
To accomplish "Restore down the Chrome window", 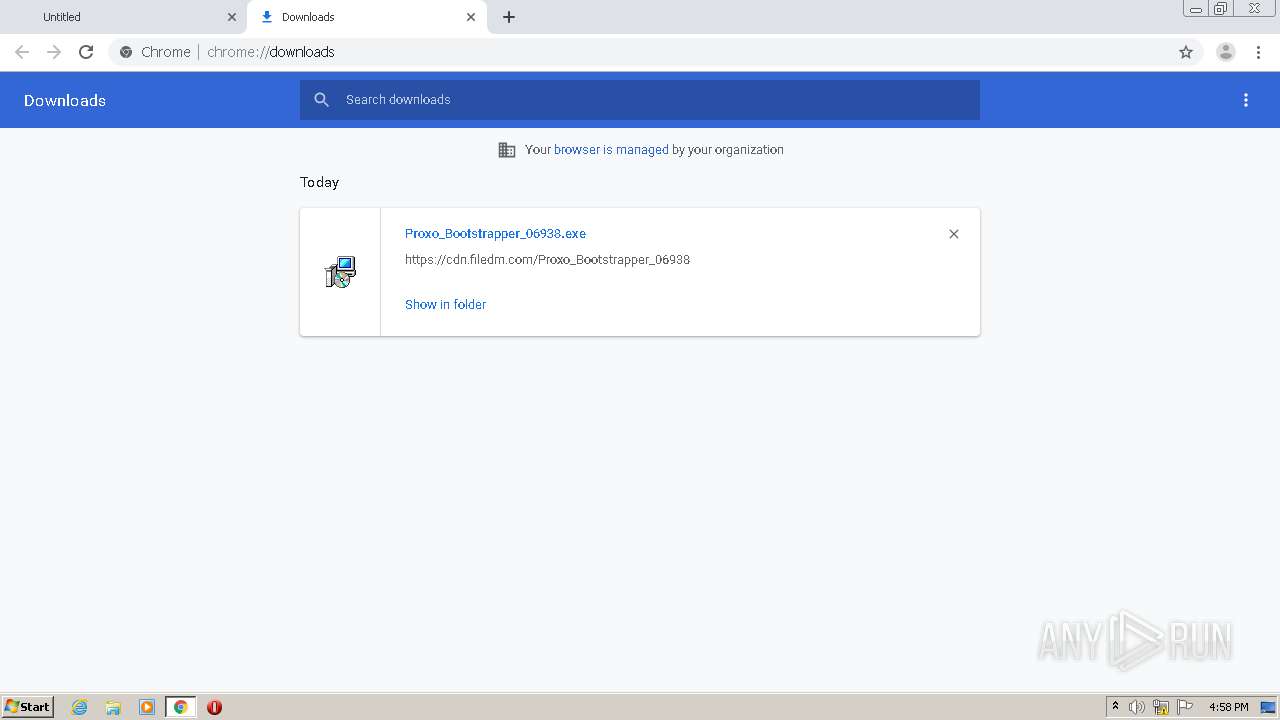I will click(x=1221, y=9).
